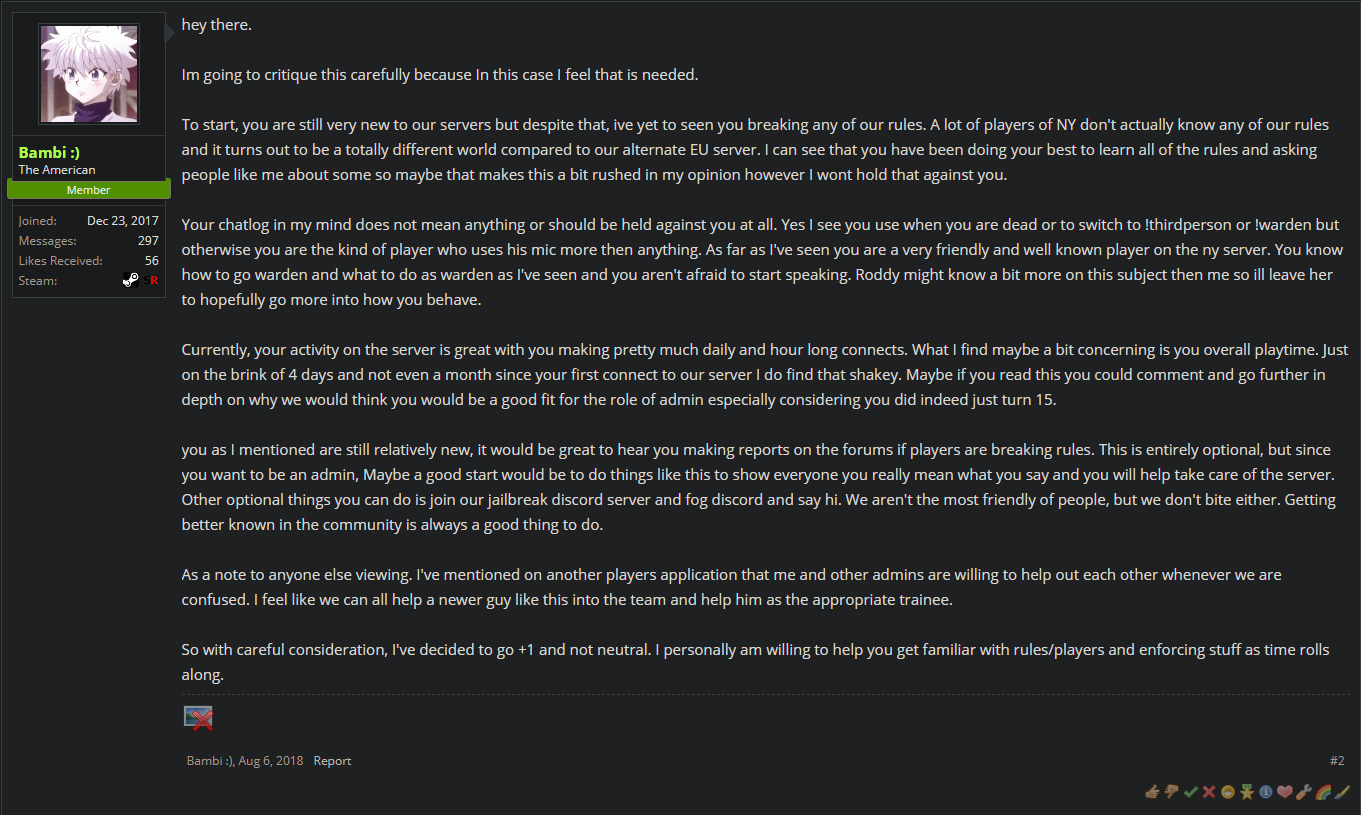Click the Aug 6, 2018 post date

coord(270,761)
